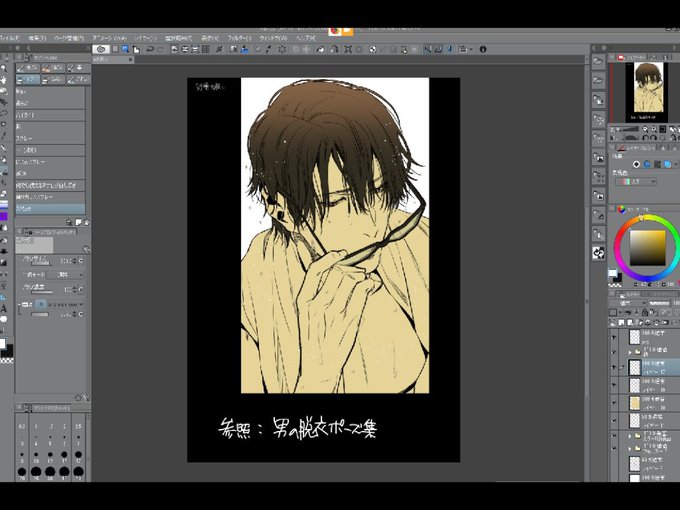
Task: Click the brush size slider in tool property
Action: [x=40, y=264]
